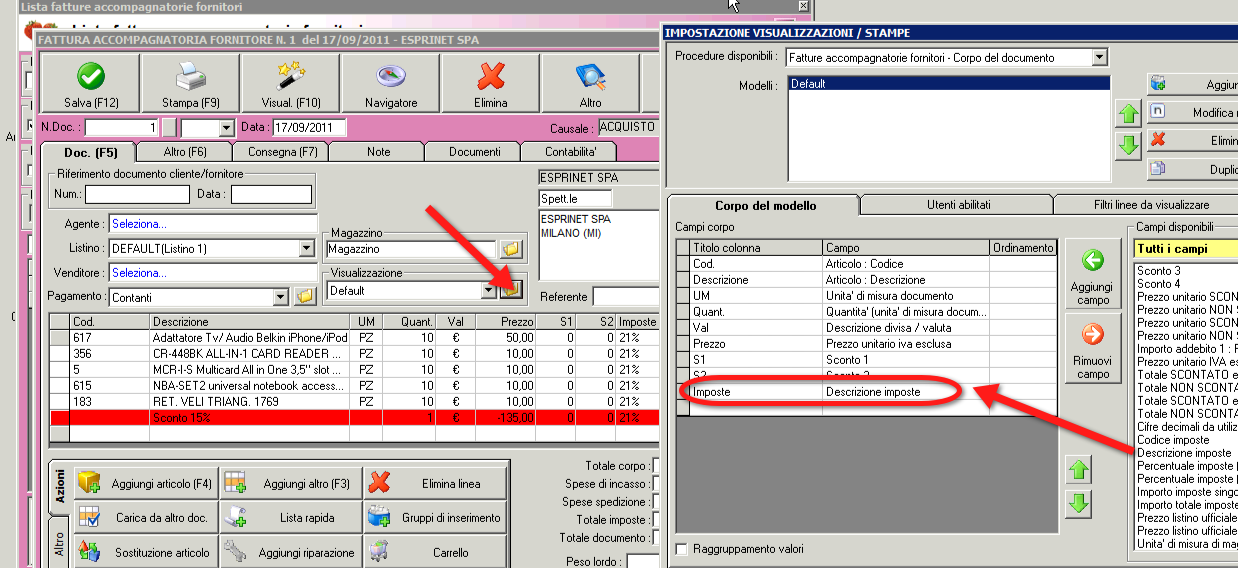Switch to Utenti abilitati tab
This screenshot has width=1238, height=568.
(958, 204)
